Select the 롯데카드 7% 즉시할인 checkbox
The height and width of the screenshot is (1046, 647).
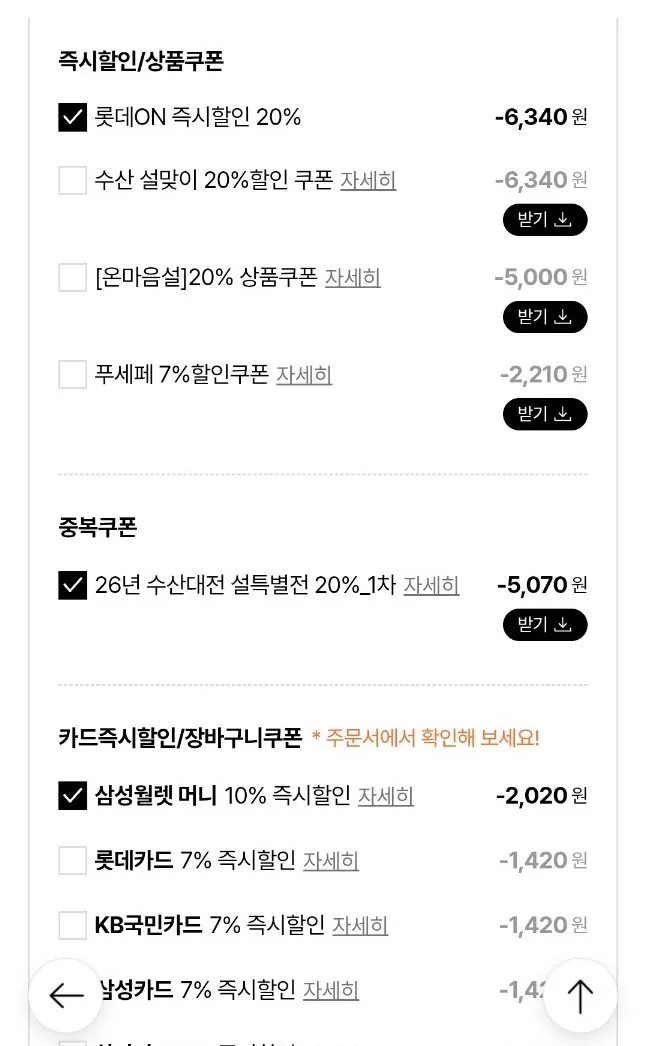coord(73,860)
